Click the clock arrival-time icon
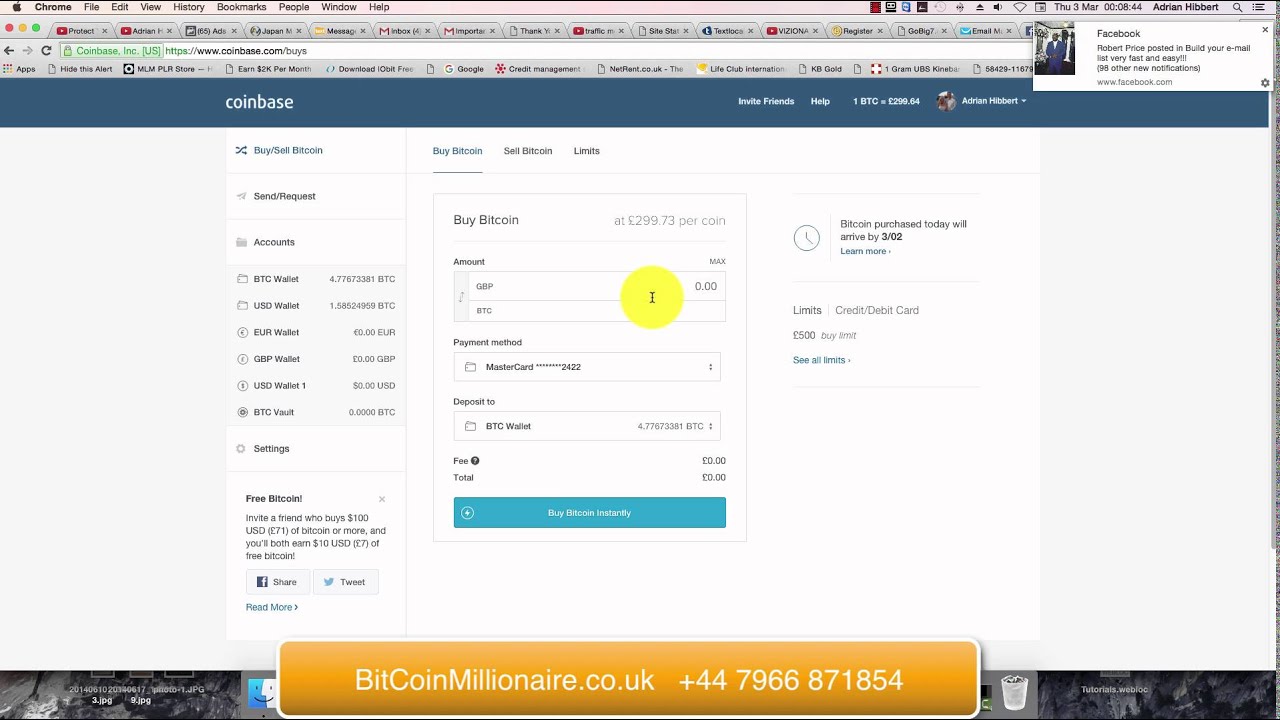 807,237
